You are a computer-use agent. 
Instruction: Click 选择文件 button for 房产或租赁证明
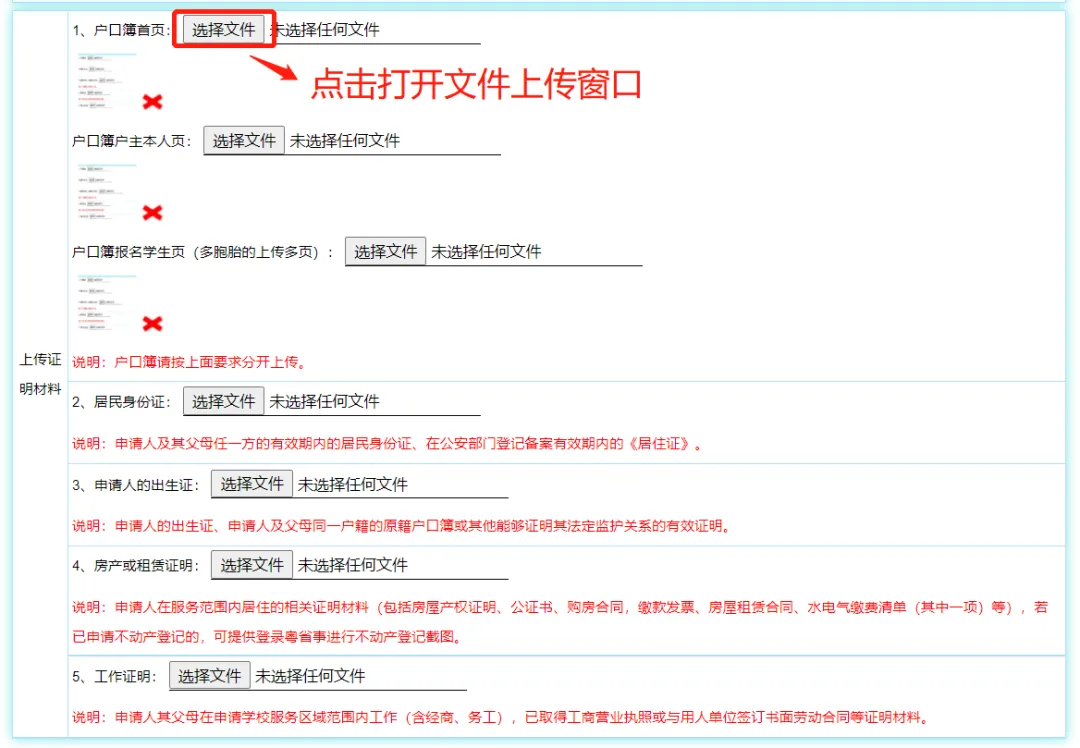point(251,565)
